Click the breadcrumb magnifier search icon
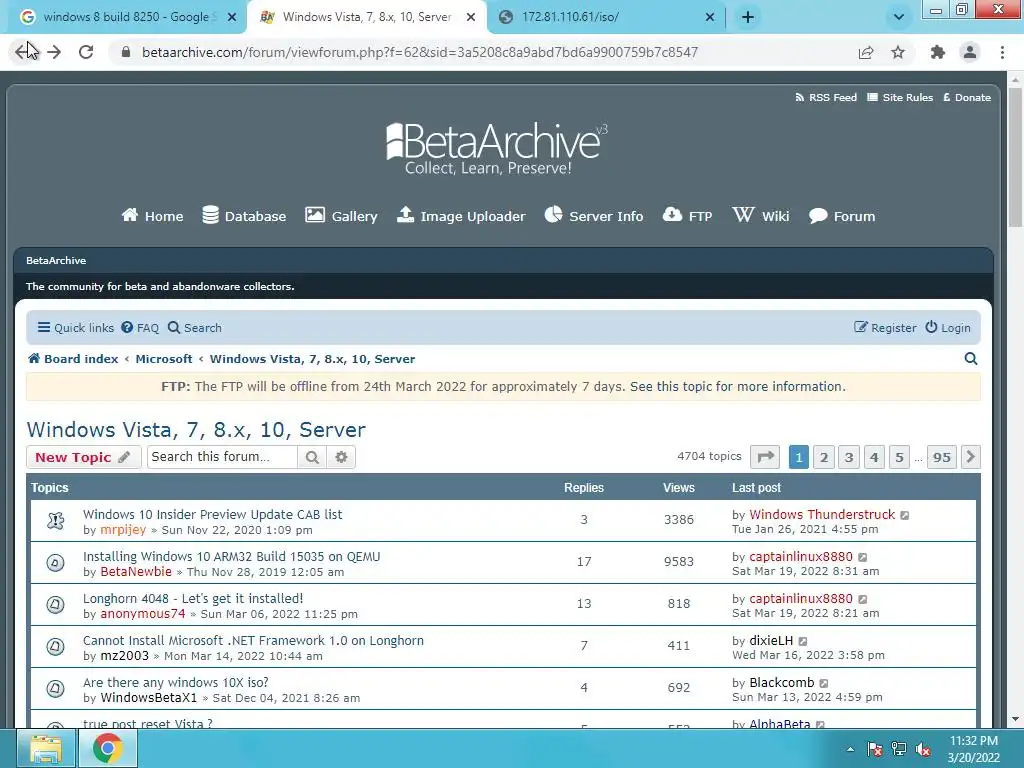1024x768 pixels. pos(971,359)
